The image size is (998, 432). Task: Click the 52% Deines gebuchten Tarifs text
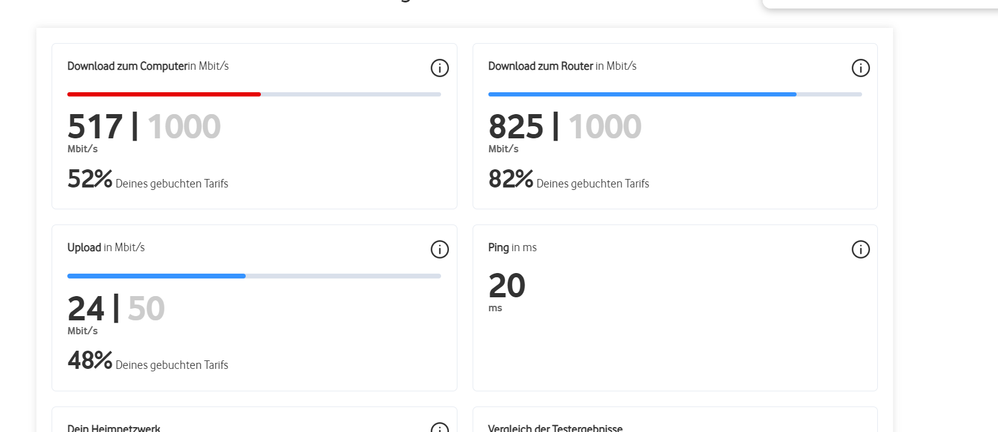(148, 179)
